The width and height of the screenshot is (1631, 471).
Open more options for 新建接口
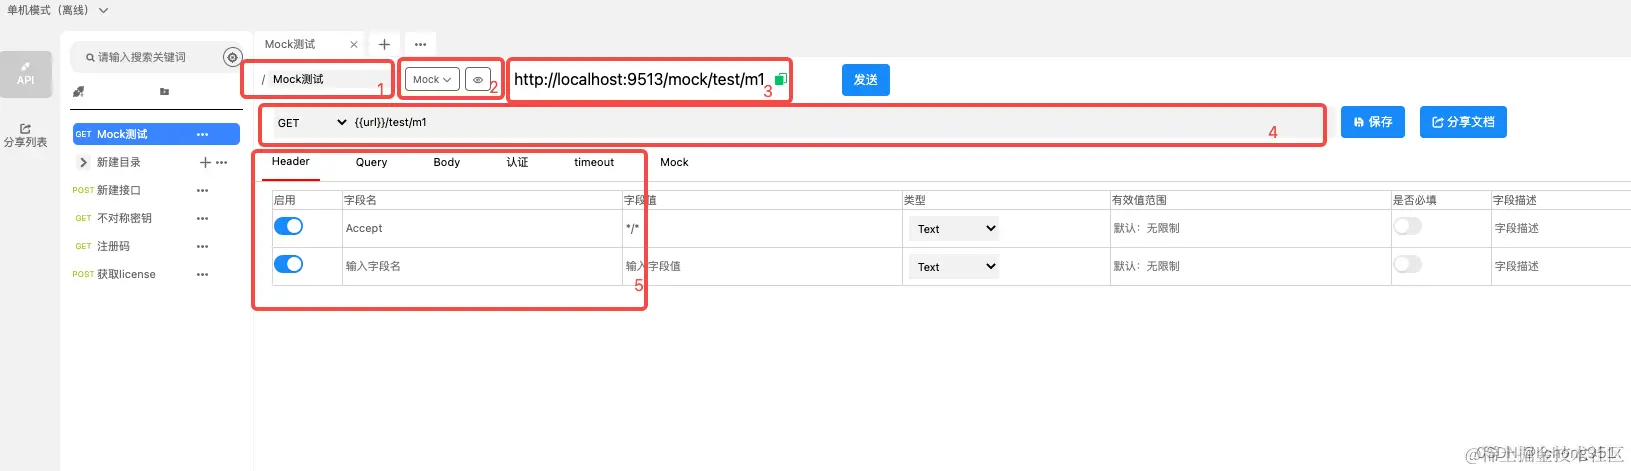(x=203, y=190)
